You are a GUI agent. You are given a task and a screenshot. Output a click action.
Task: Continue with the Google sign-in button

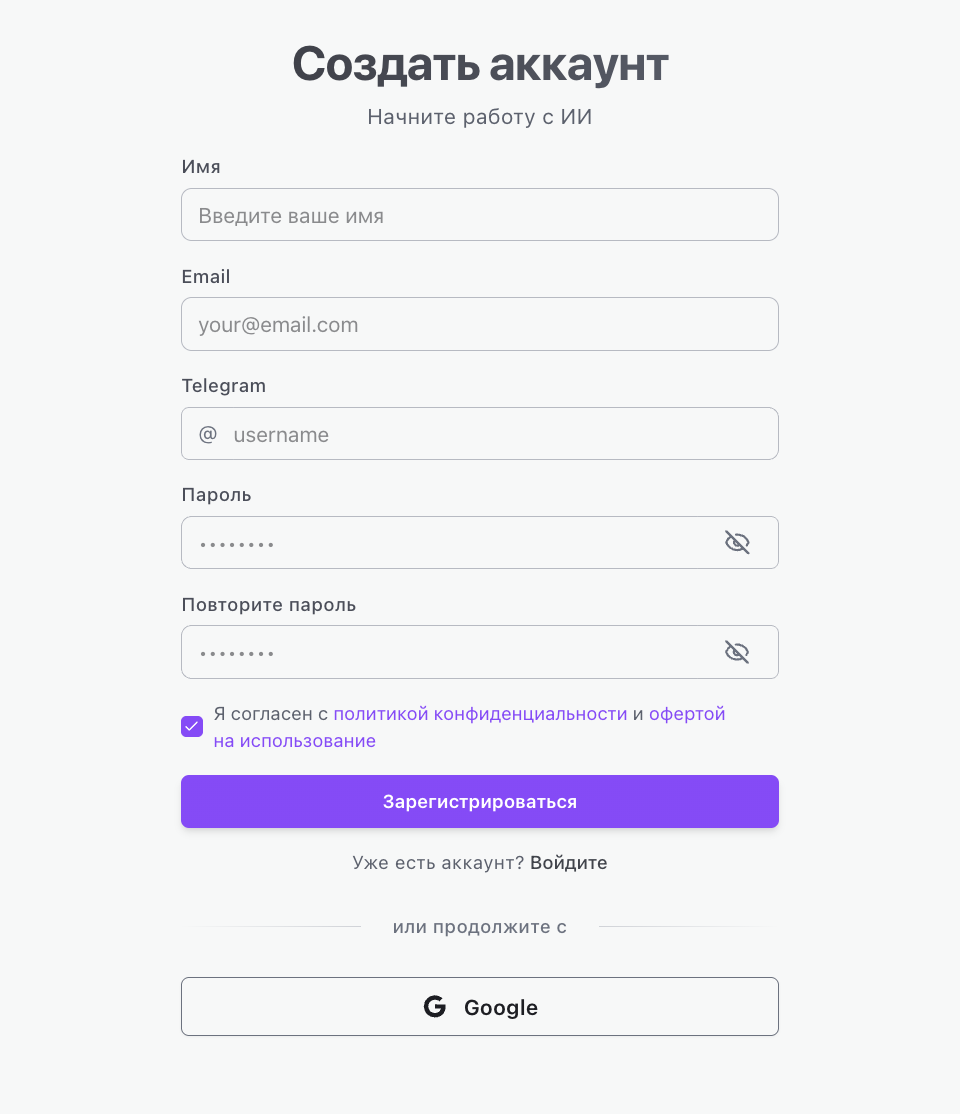coord(480,1006)
